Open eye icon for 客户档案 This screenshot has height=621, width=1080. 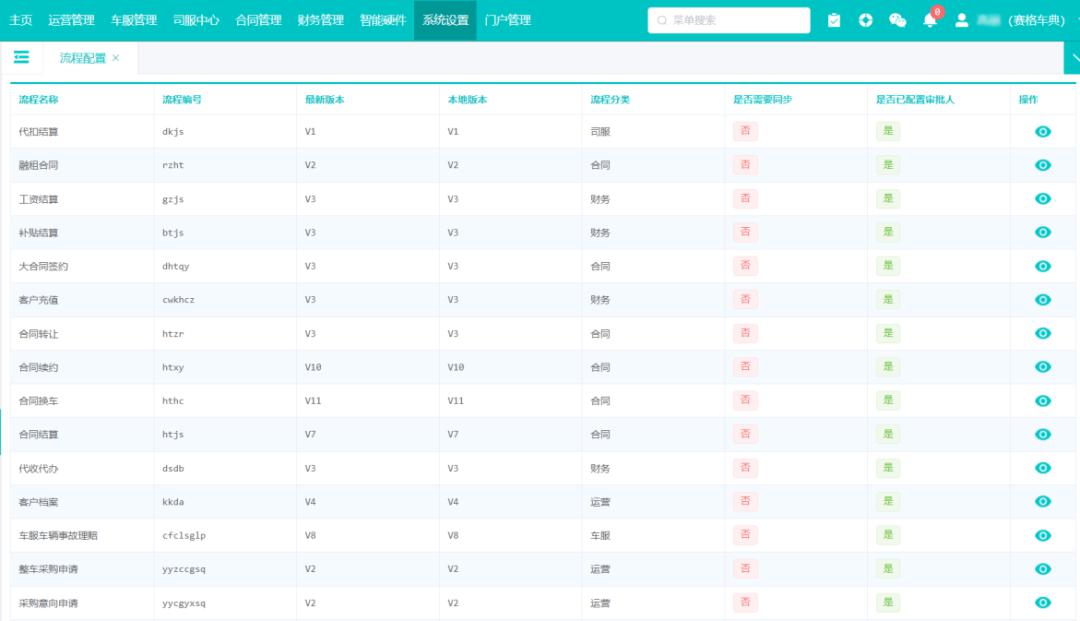click(1043, 502)
